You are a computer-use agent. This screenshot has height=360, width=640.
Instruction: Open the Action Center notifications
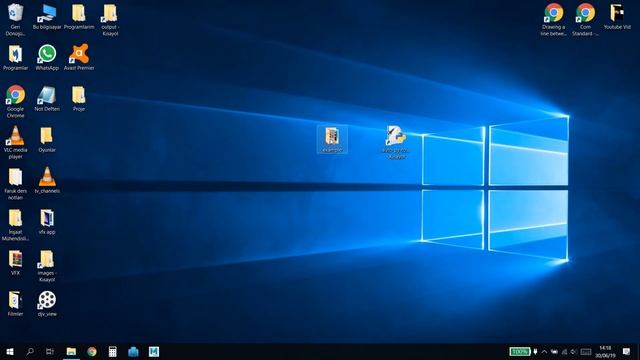tap(627, 351)
